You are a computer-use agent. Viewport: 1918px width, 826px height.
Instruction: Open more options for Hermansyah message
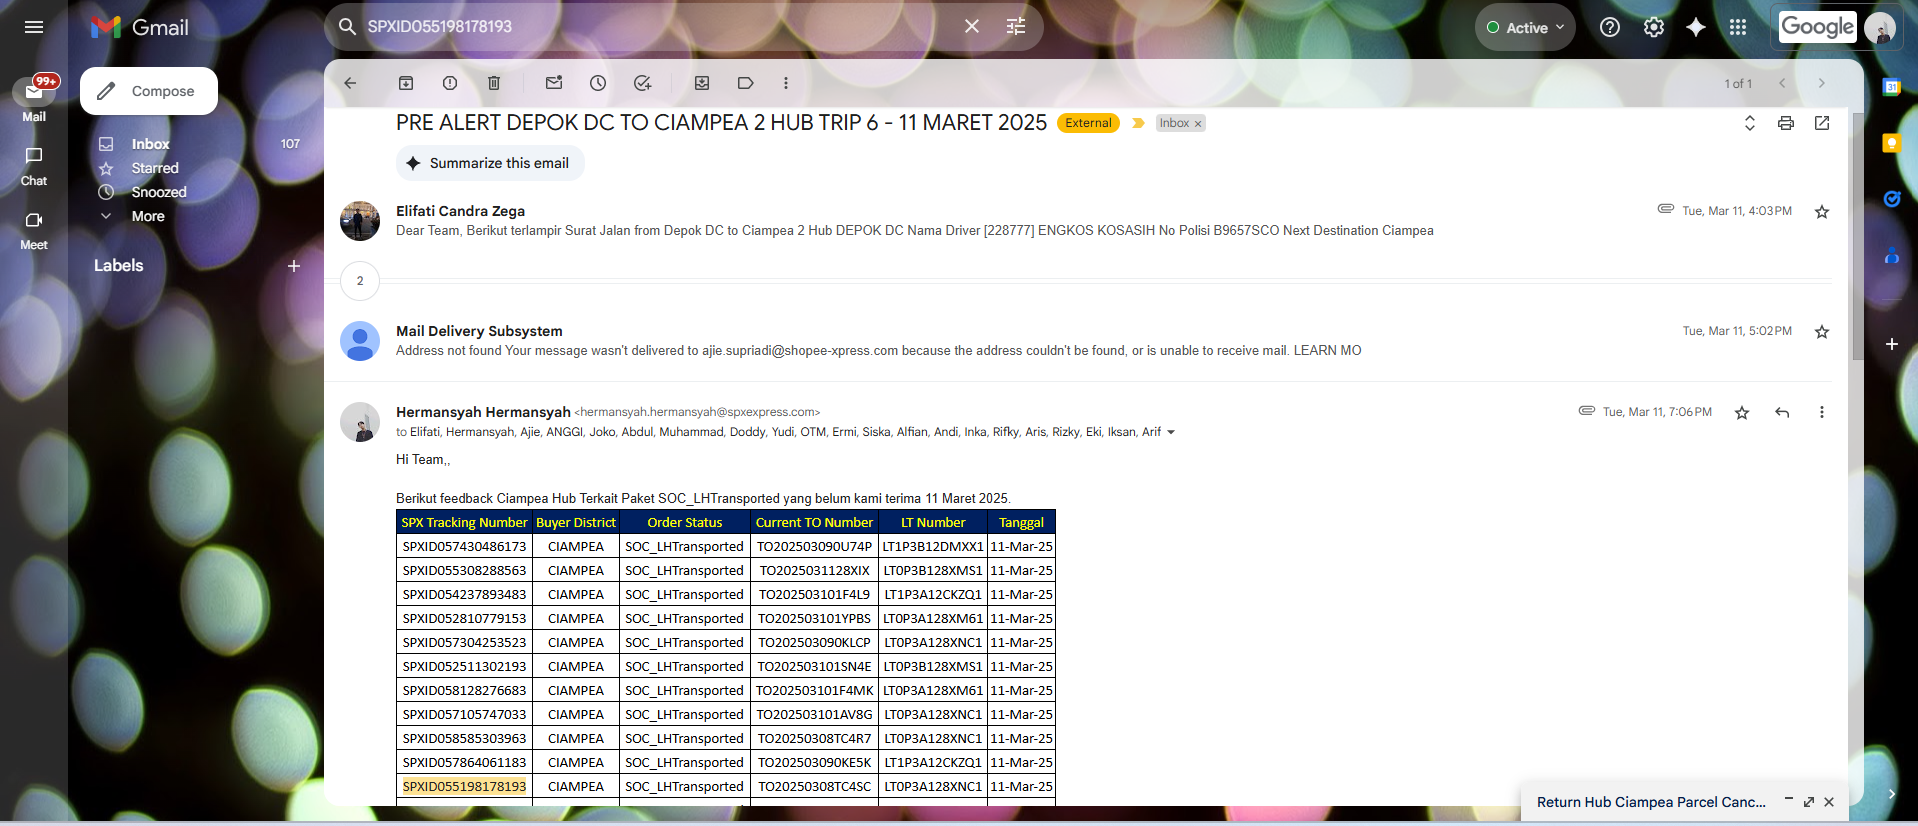(1822, 413)
